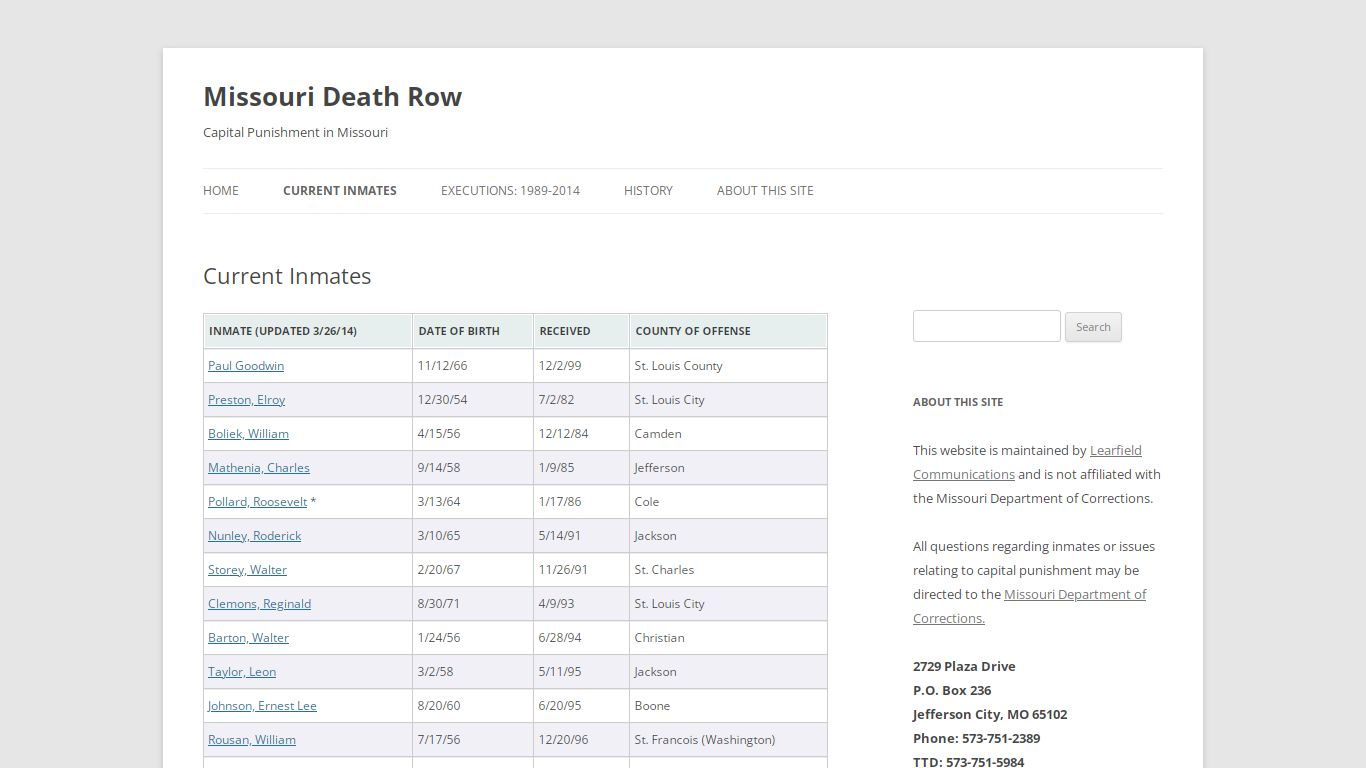The width and height of the screenshot is (1366, 768).
Task: Click the birth date 7/17/56 cell
Action: pyautogui.click(x=473, y=740)
